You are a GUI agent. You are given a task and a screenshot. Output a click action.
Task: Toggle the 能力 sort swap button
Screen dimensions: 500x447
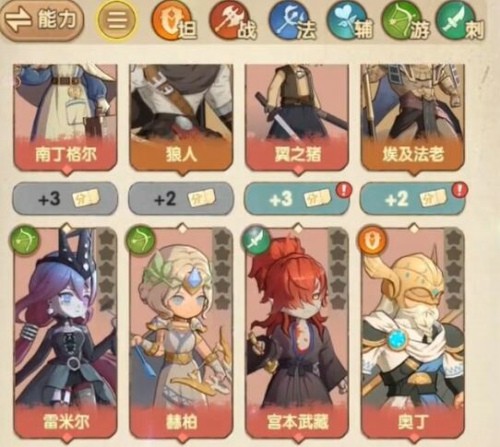[42, 20]
